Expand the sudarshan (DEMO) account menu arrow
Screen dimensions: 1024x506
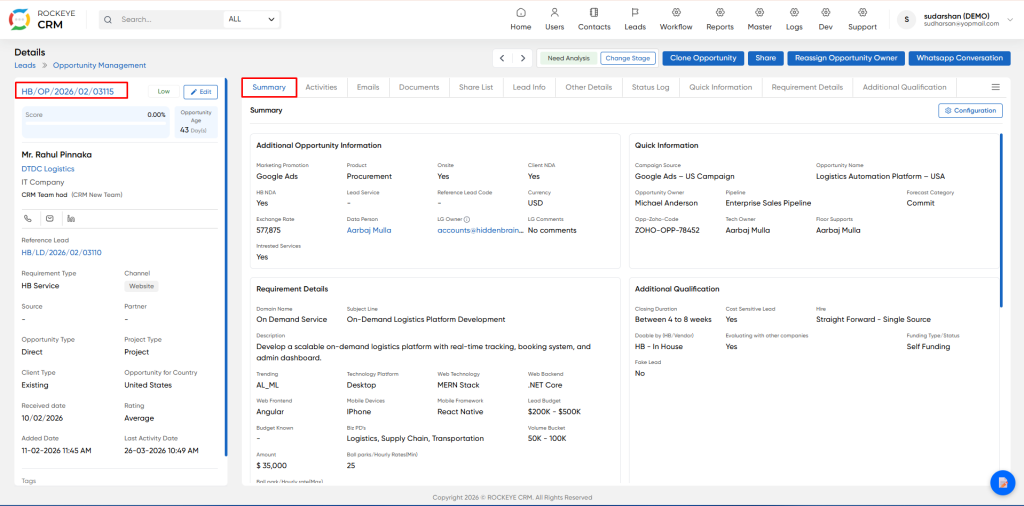coord(1011,20)
